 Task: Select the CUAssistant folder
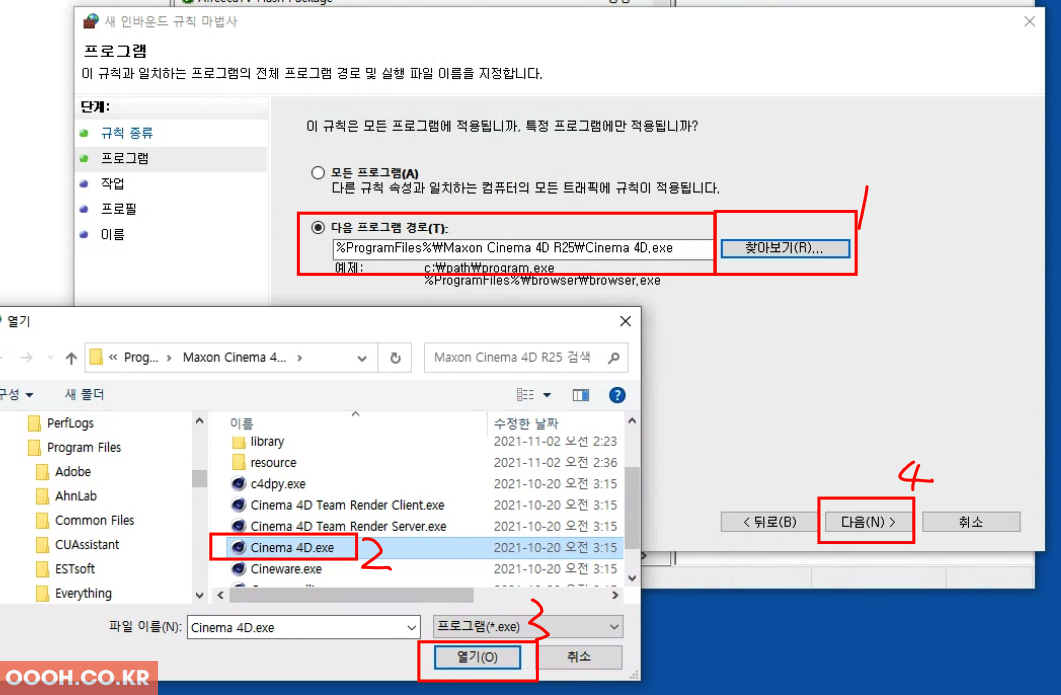pos(87,545)
